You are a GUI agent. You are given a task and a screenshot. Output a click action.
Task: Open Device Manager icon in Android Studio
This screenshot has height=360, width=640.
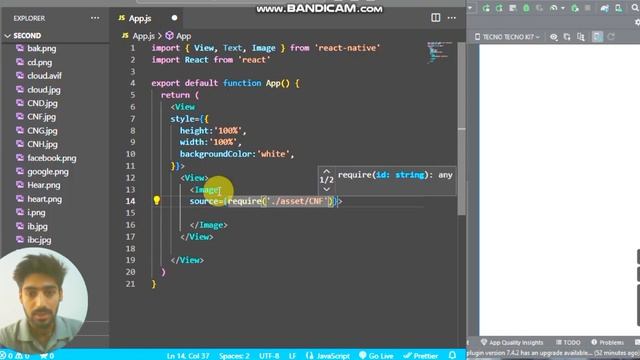pos(619,8)
